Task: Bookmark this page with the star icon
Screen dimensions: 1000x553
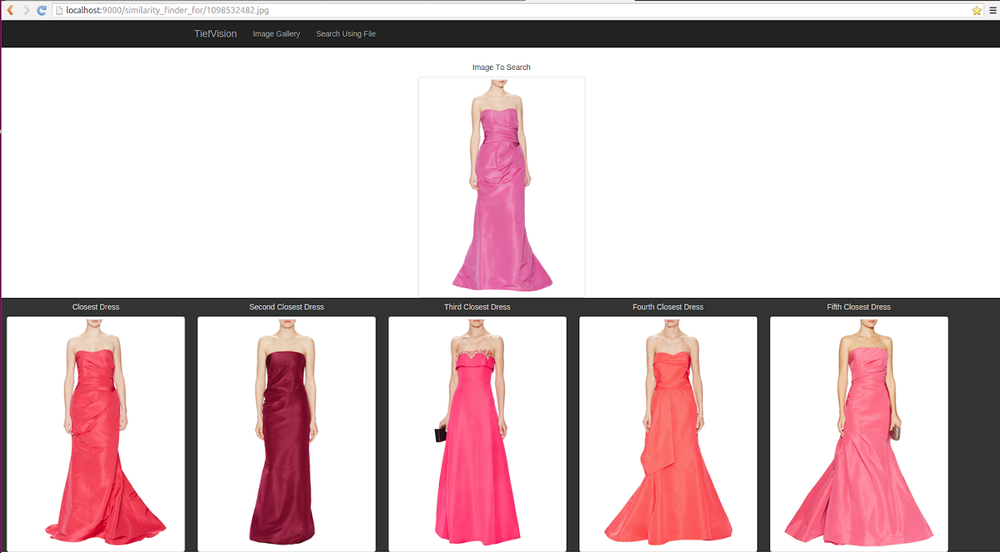Action: coord(976,10)
